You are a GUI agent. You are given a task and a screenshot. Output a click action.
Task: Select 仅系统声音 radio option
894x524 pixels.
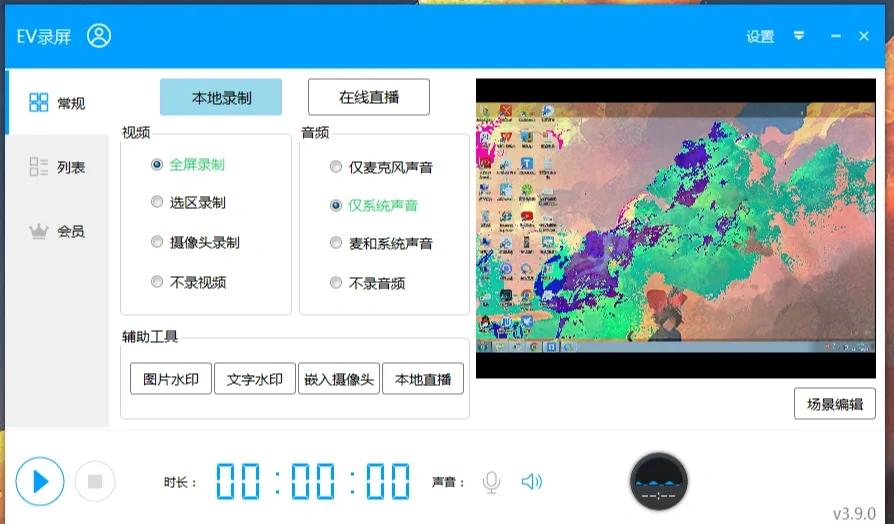click(x=374, y=205)
